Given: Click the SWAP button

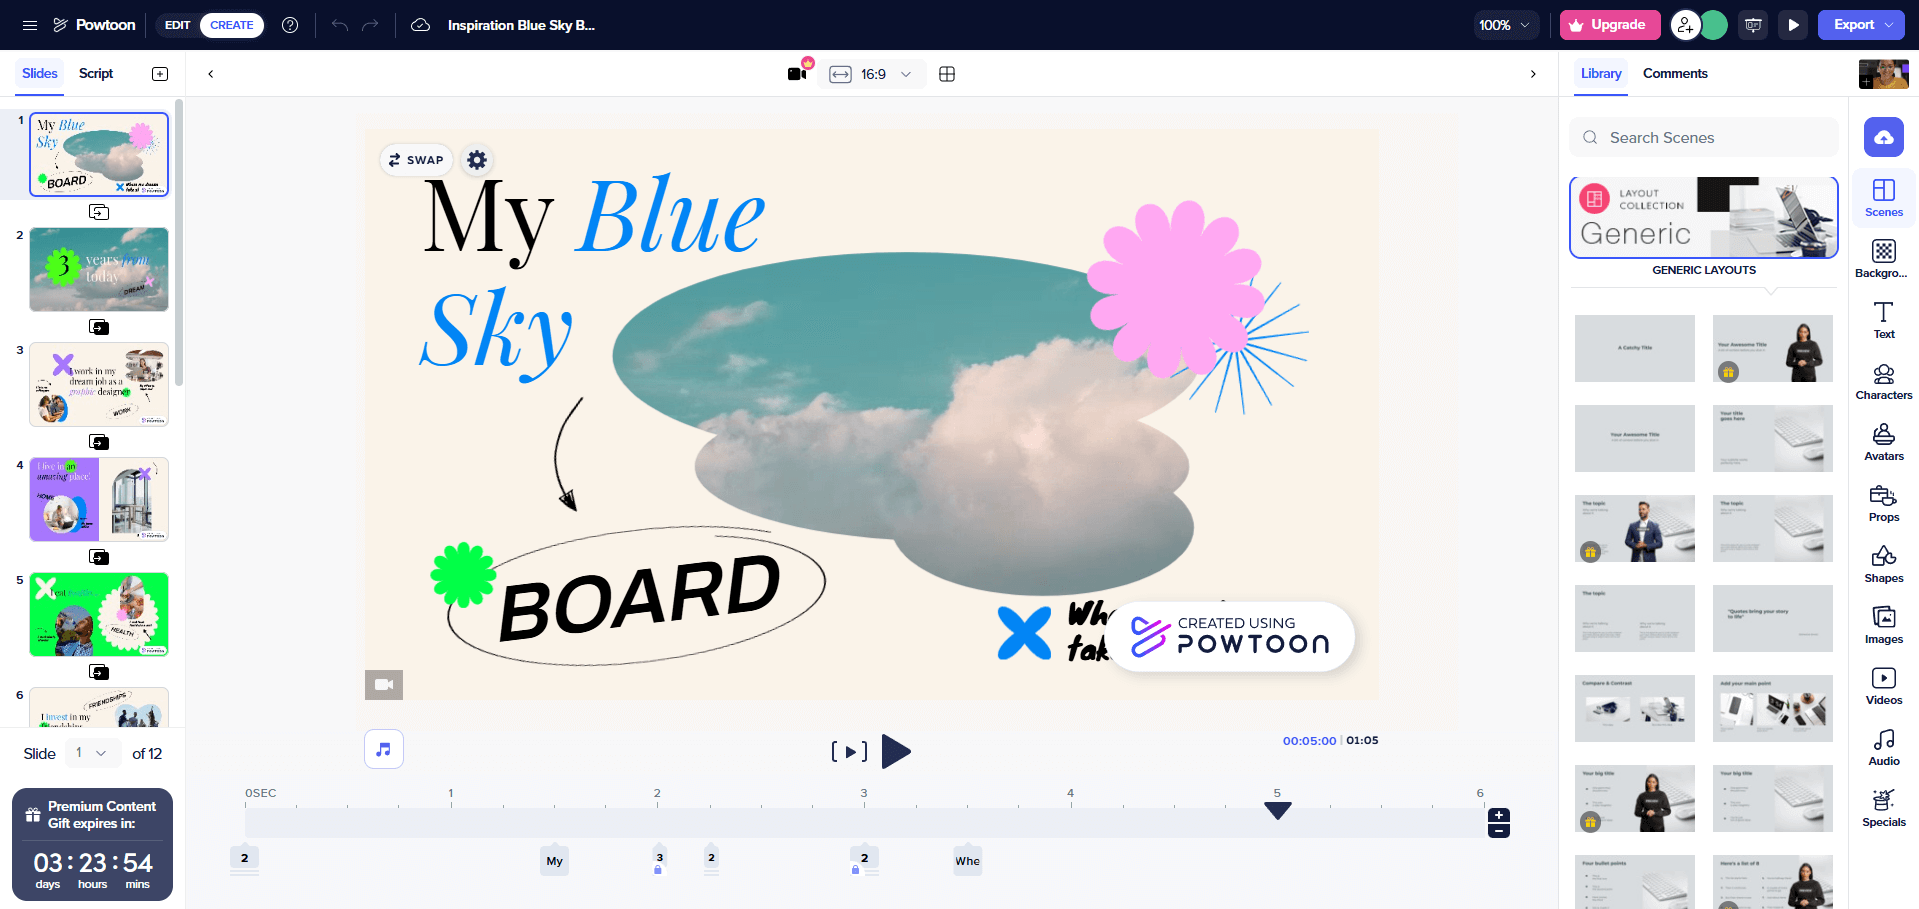Looking at the screenshot, I should point(416,160).
